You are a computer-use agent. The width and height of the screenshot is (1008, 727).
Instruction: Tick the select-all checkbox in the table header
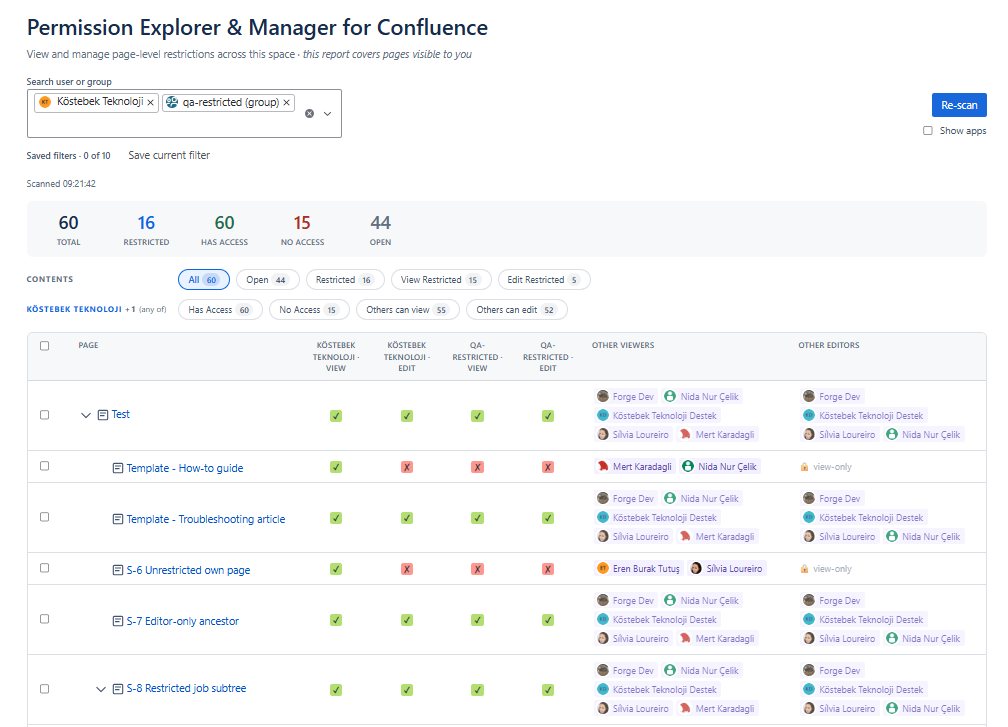coord(44,346)
